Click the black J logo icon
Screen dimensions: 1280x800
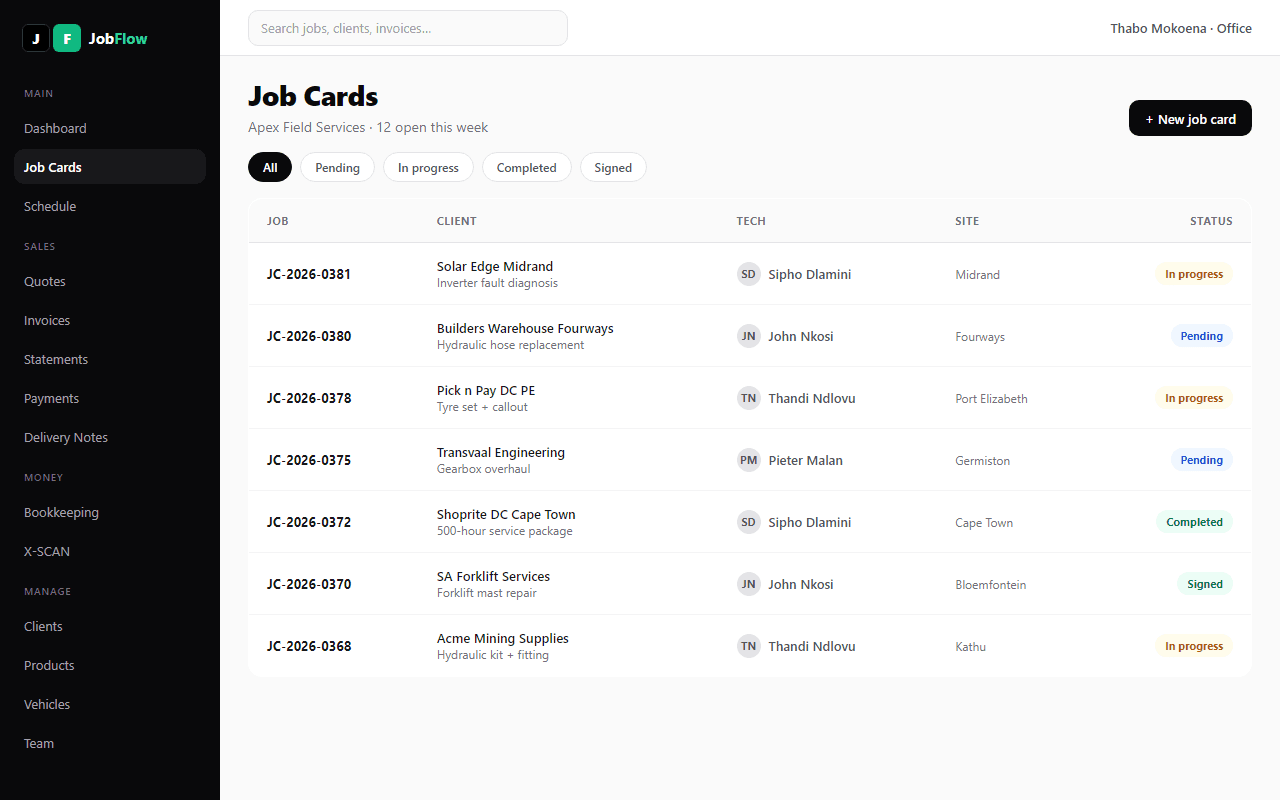(36, 38)
